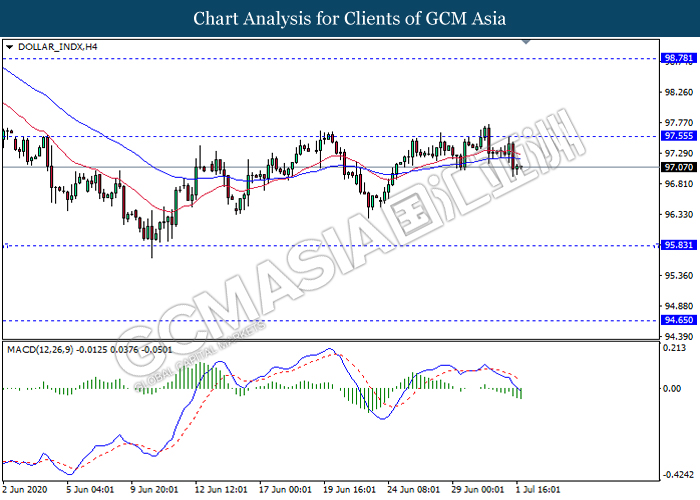Click the 97.290 price axis value

(x=679, y=154)
